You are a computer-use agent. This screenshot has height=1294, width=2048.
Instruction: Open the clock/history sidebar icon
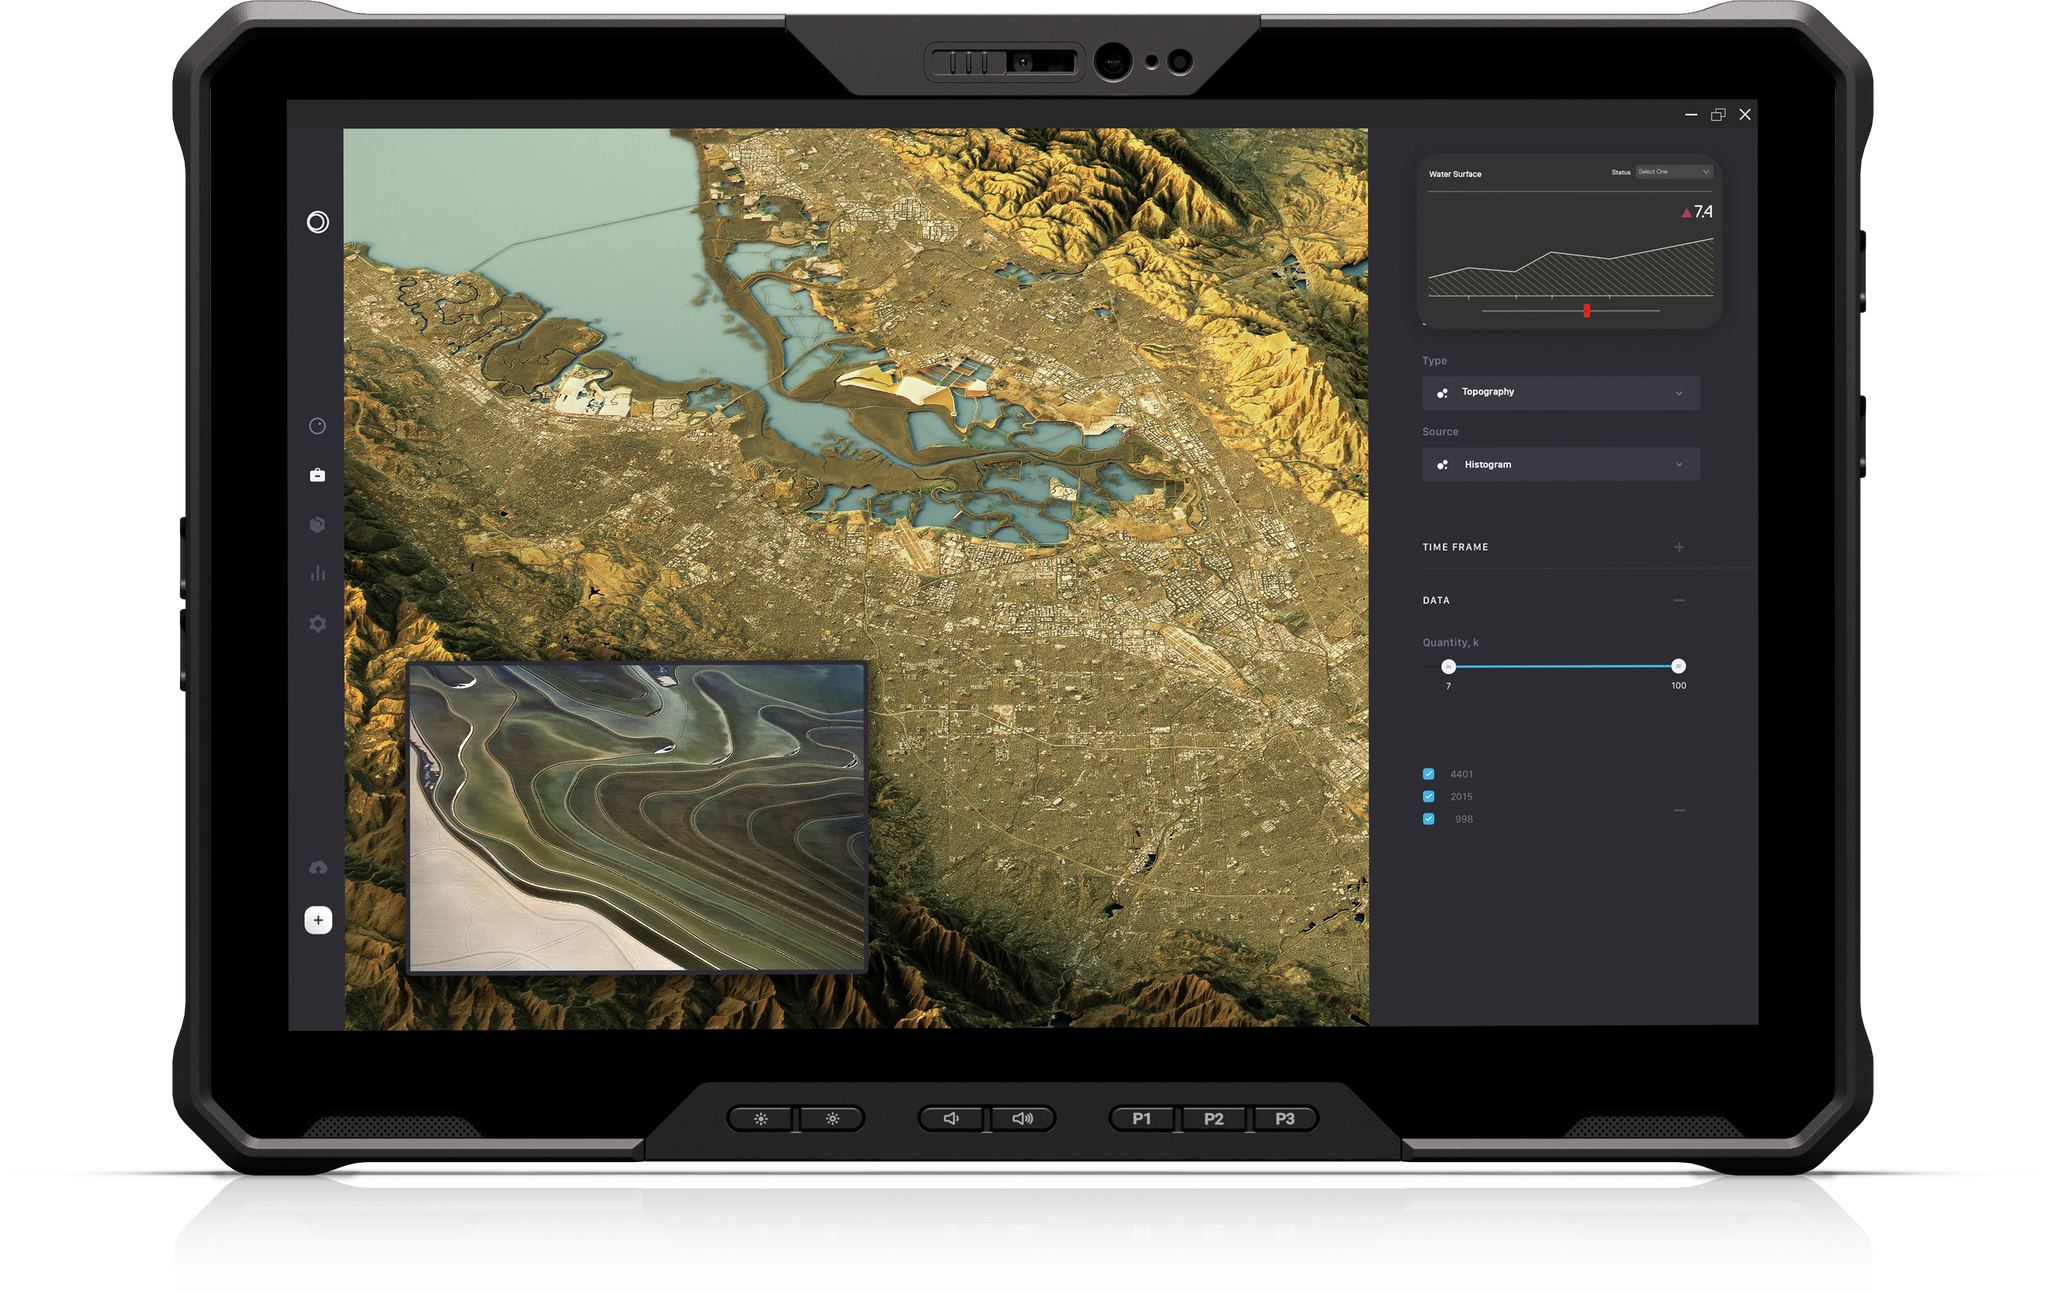(x=317, y=426)
